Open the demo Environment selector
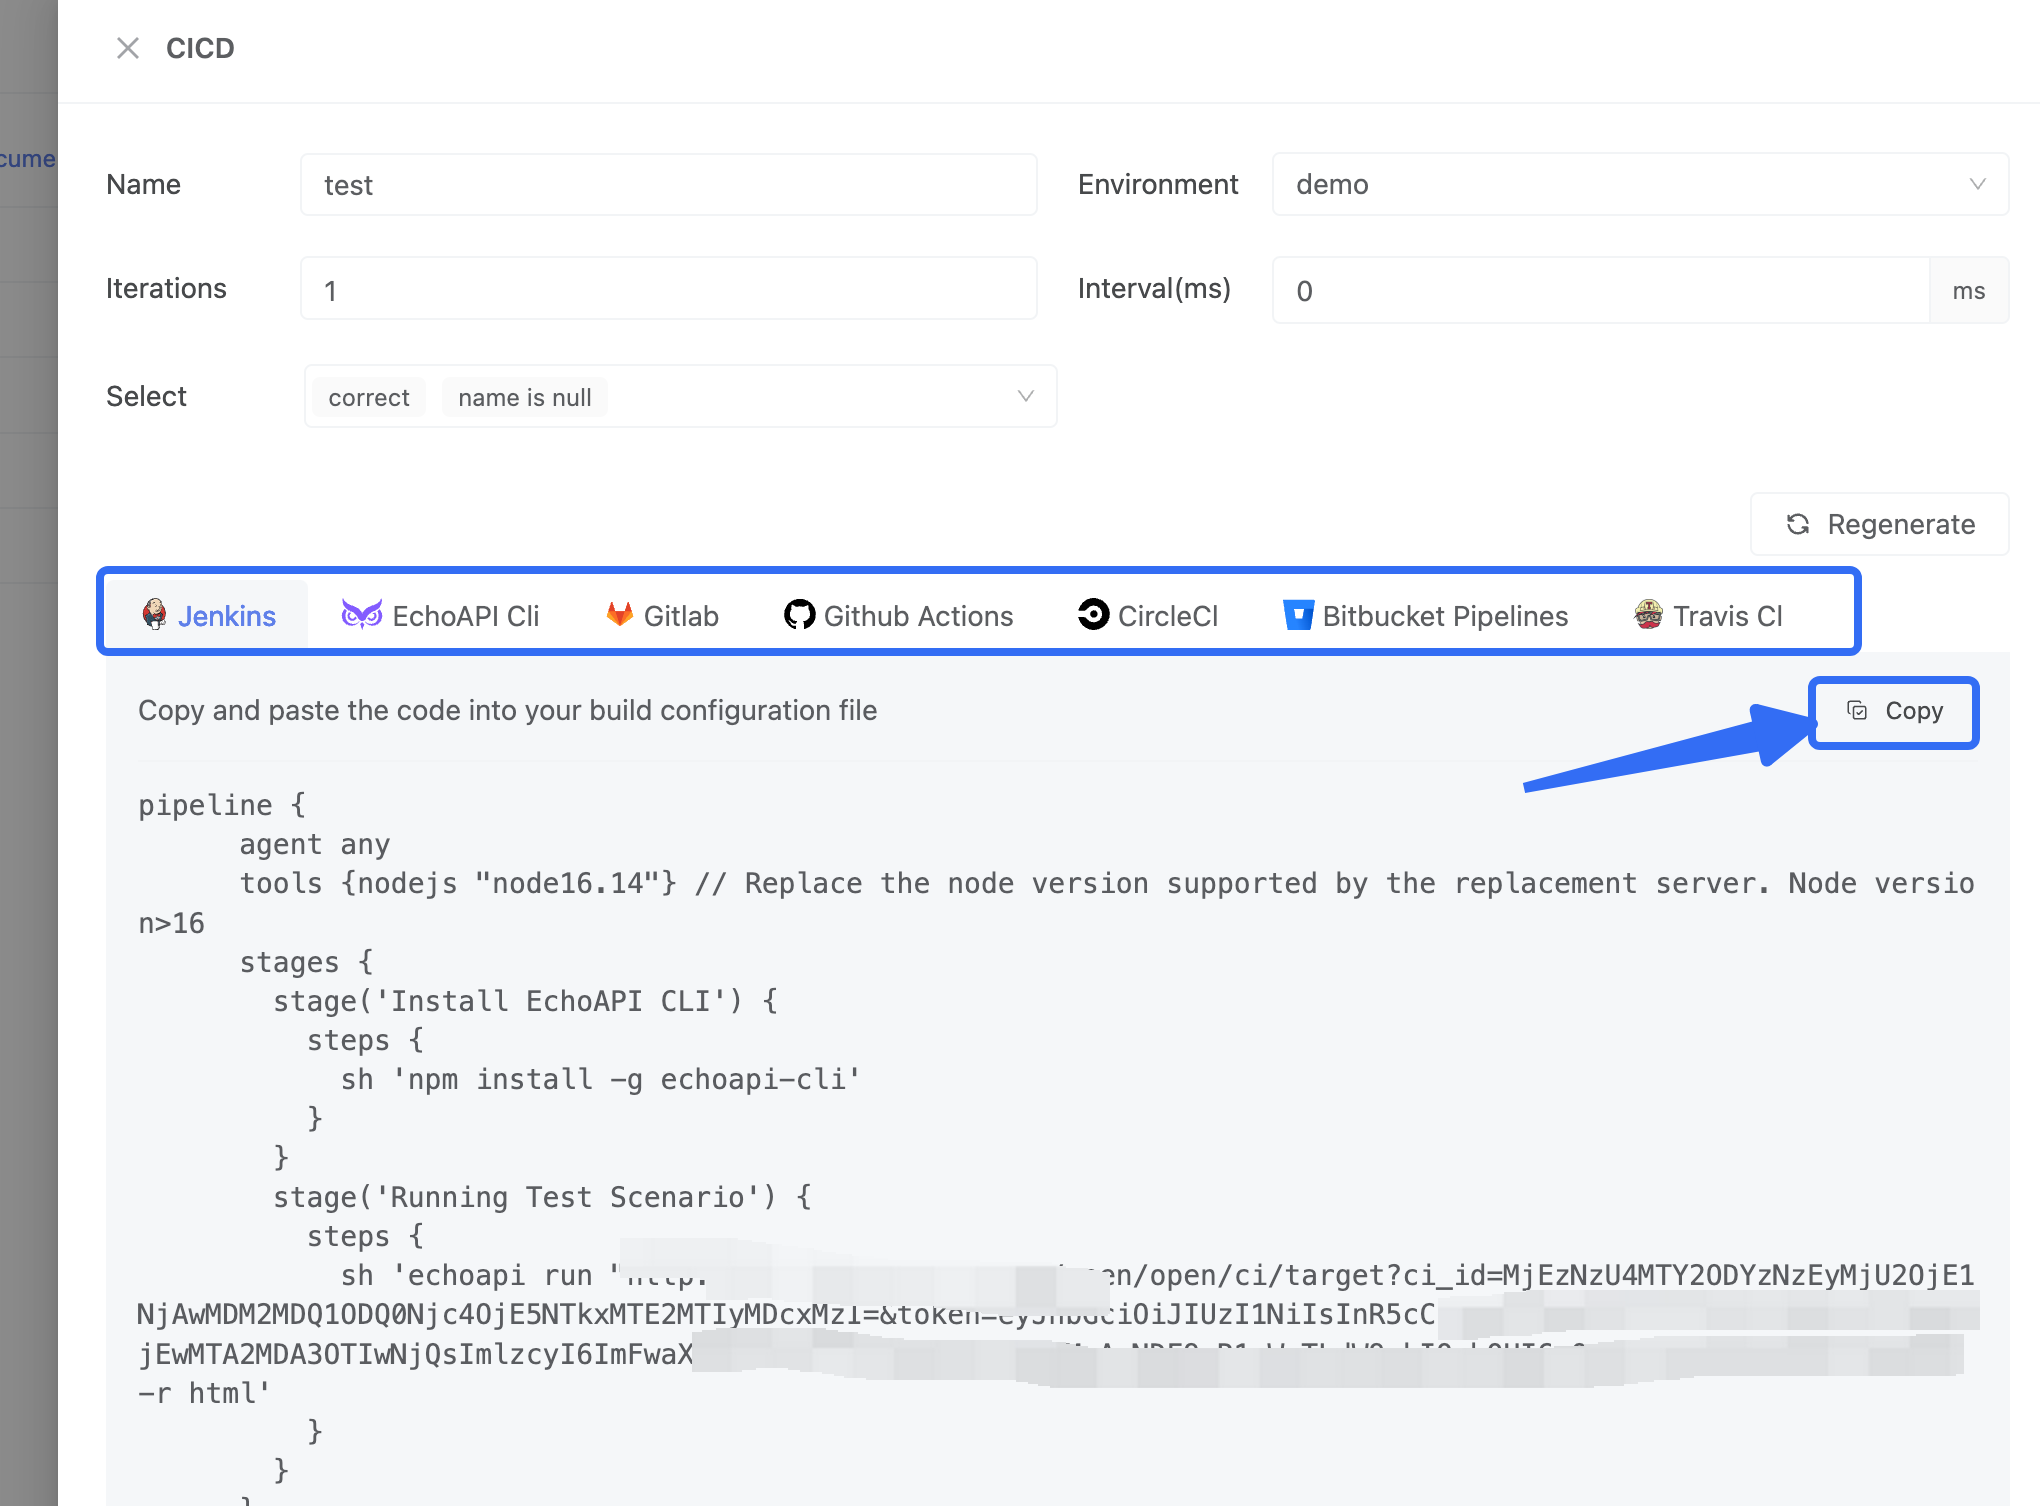The width and height of the screenshot is (2040, 1506). 1640,184
